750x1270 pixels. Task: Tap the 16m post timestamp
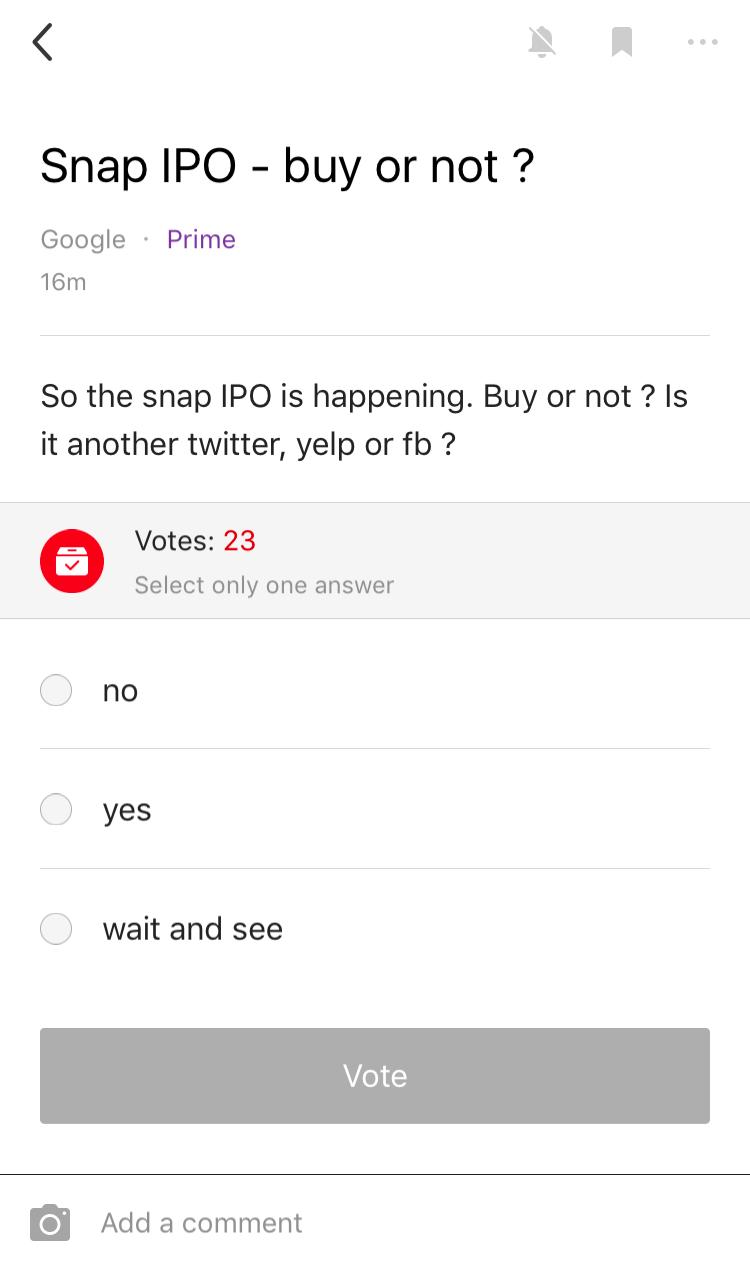(63, 282)
